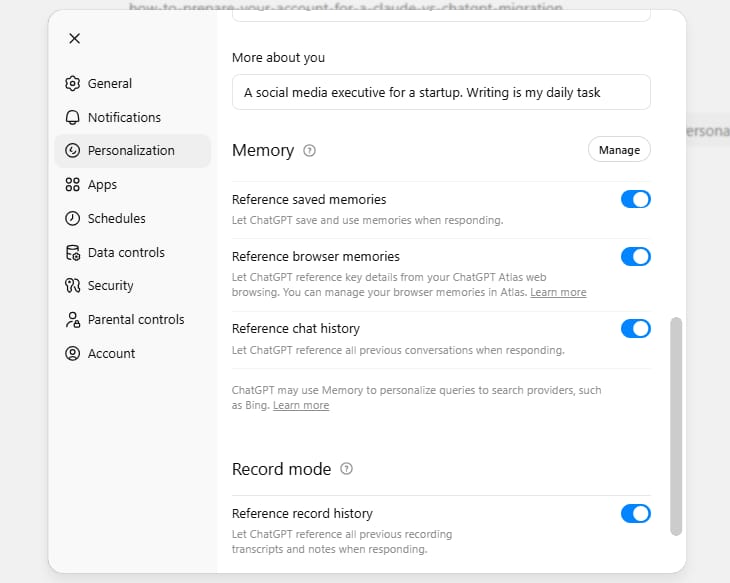Click the Account profile icon
730x583 pixels.
pos(73,353)
